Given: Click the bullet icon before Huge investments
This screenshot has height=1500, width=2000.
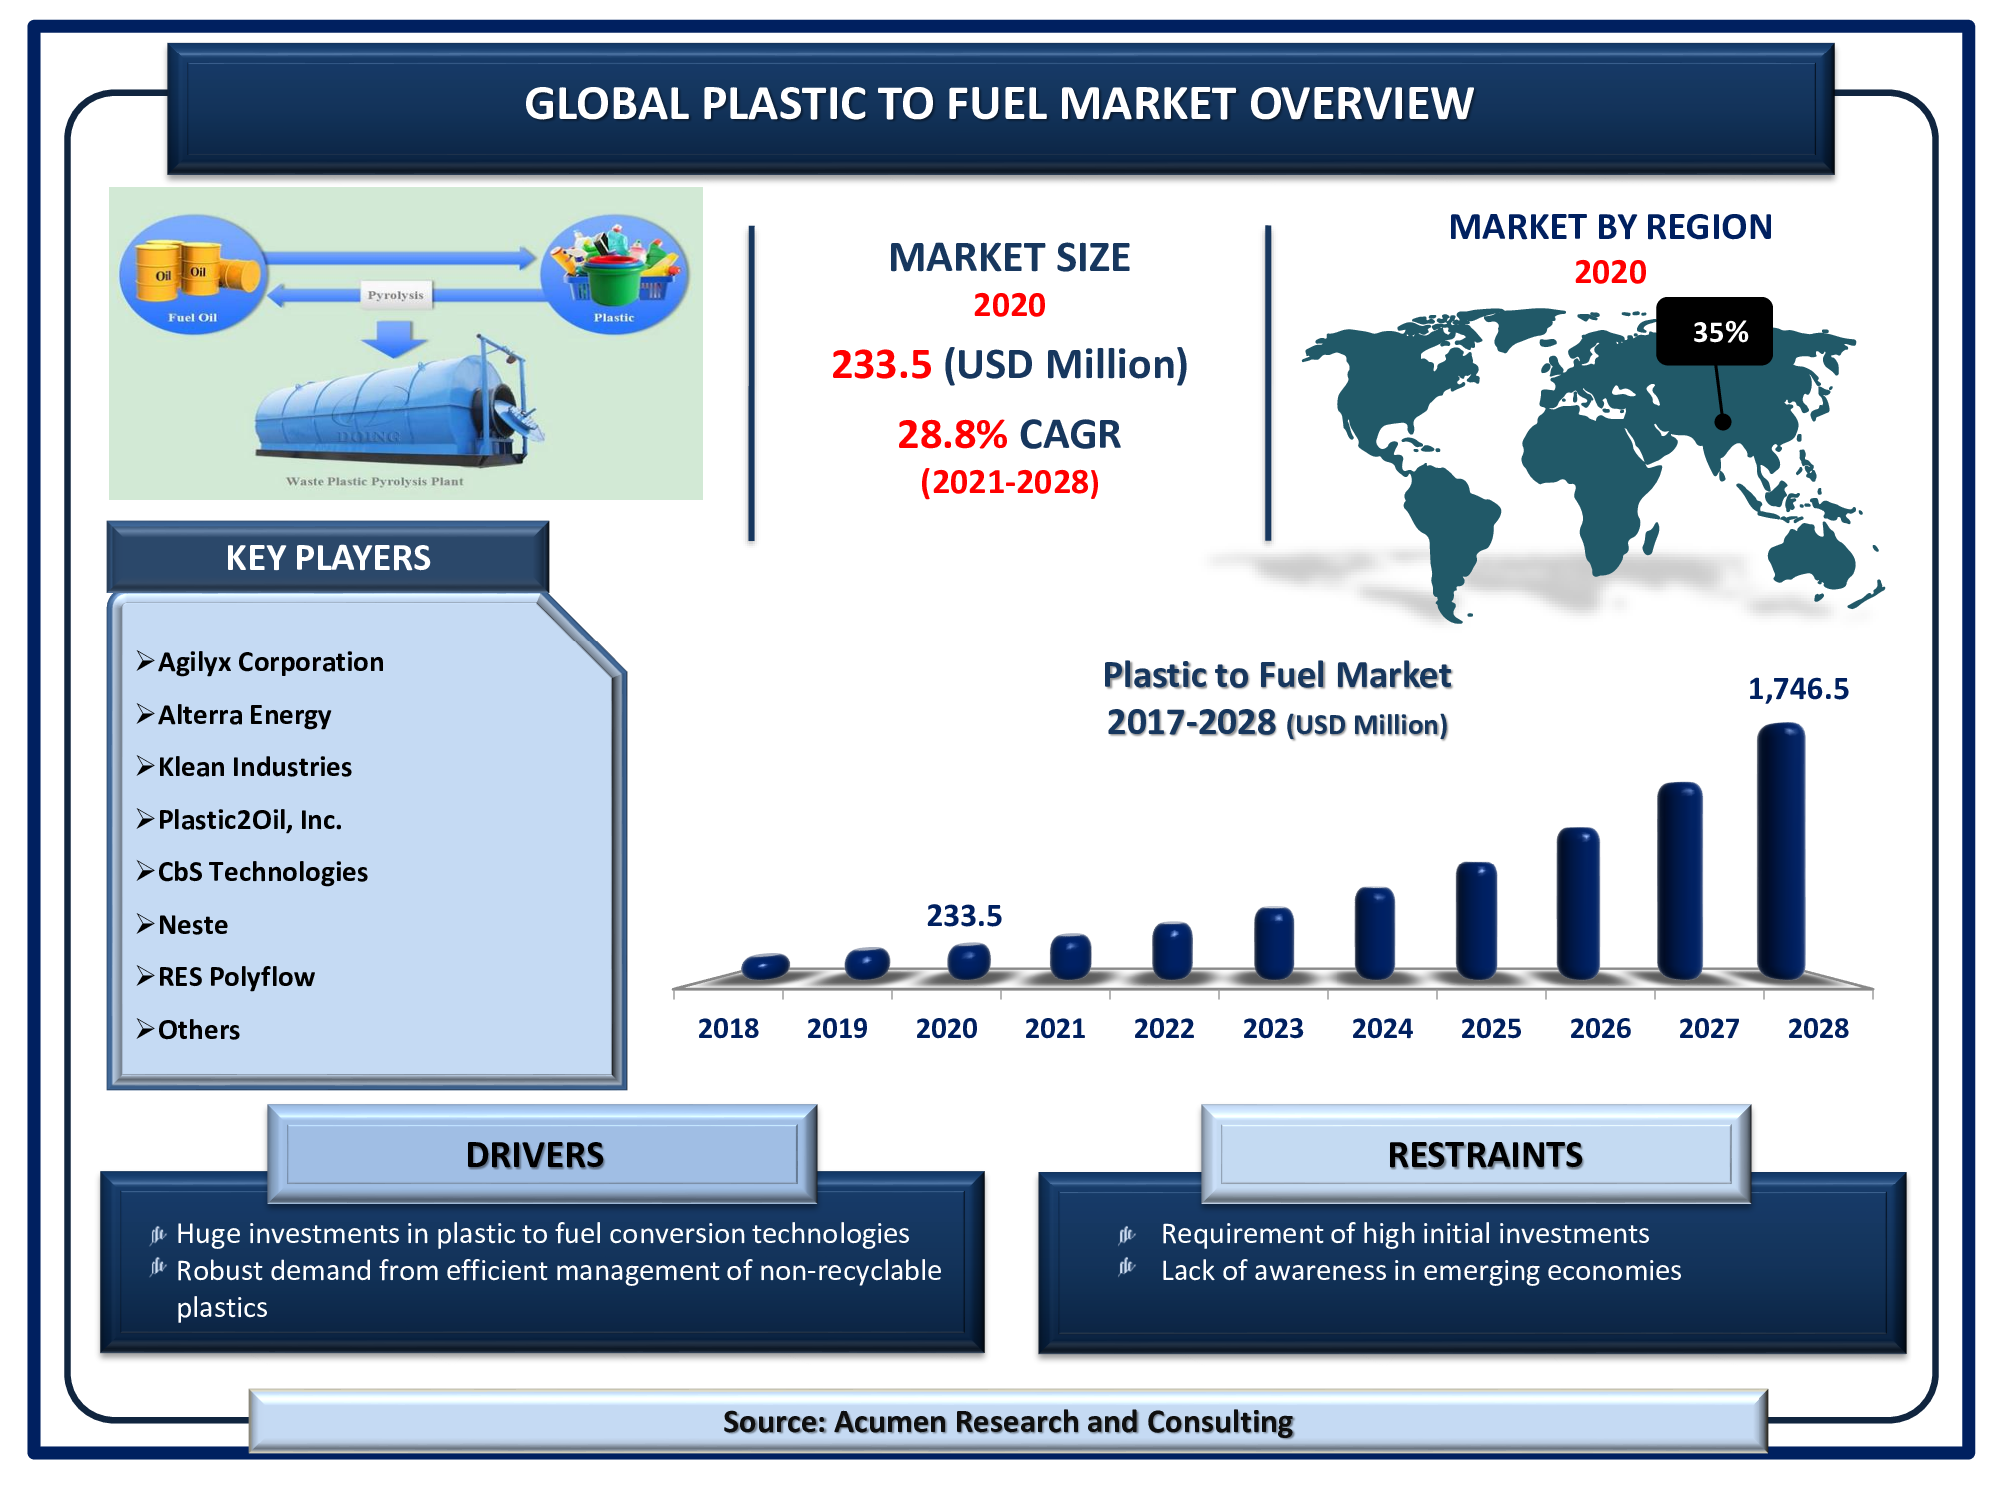Looking at the screenshot, I should pos(158,1234).
